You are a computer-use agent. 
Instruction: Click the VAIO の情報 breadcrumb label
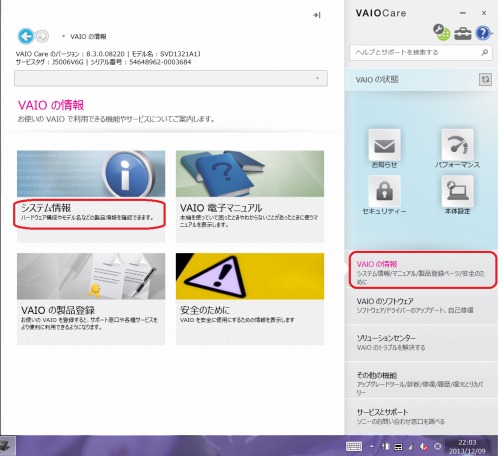88,36
